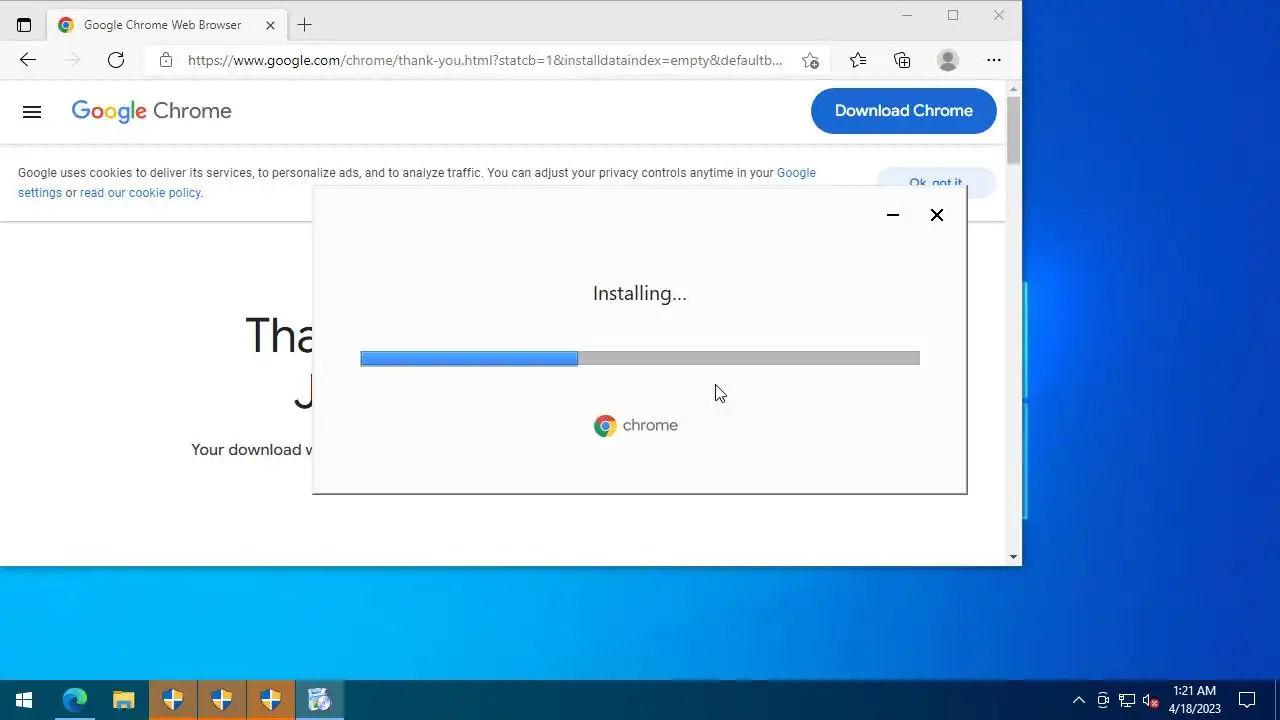Select the first security shield taskbar item
The width and height of the screenshot is (1280, 720).
[x=173, y=700]
